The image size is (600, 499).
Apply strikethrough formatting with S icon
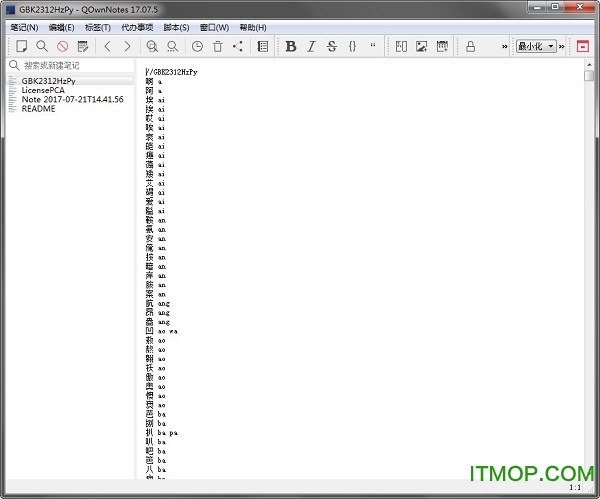click(x=332, y=46)
